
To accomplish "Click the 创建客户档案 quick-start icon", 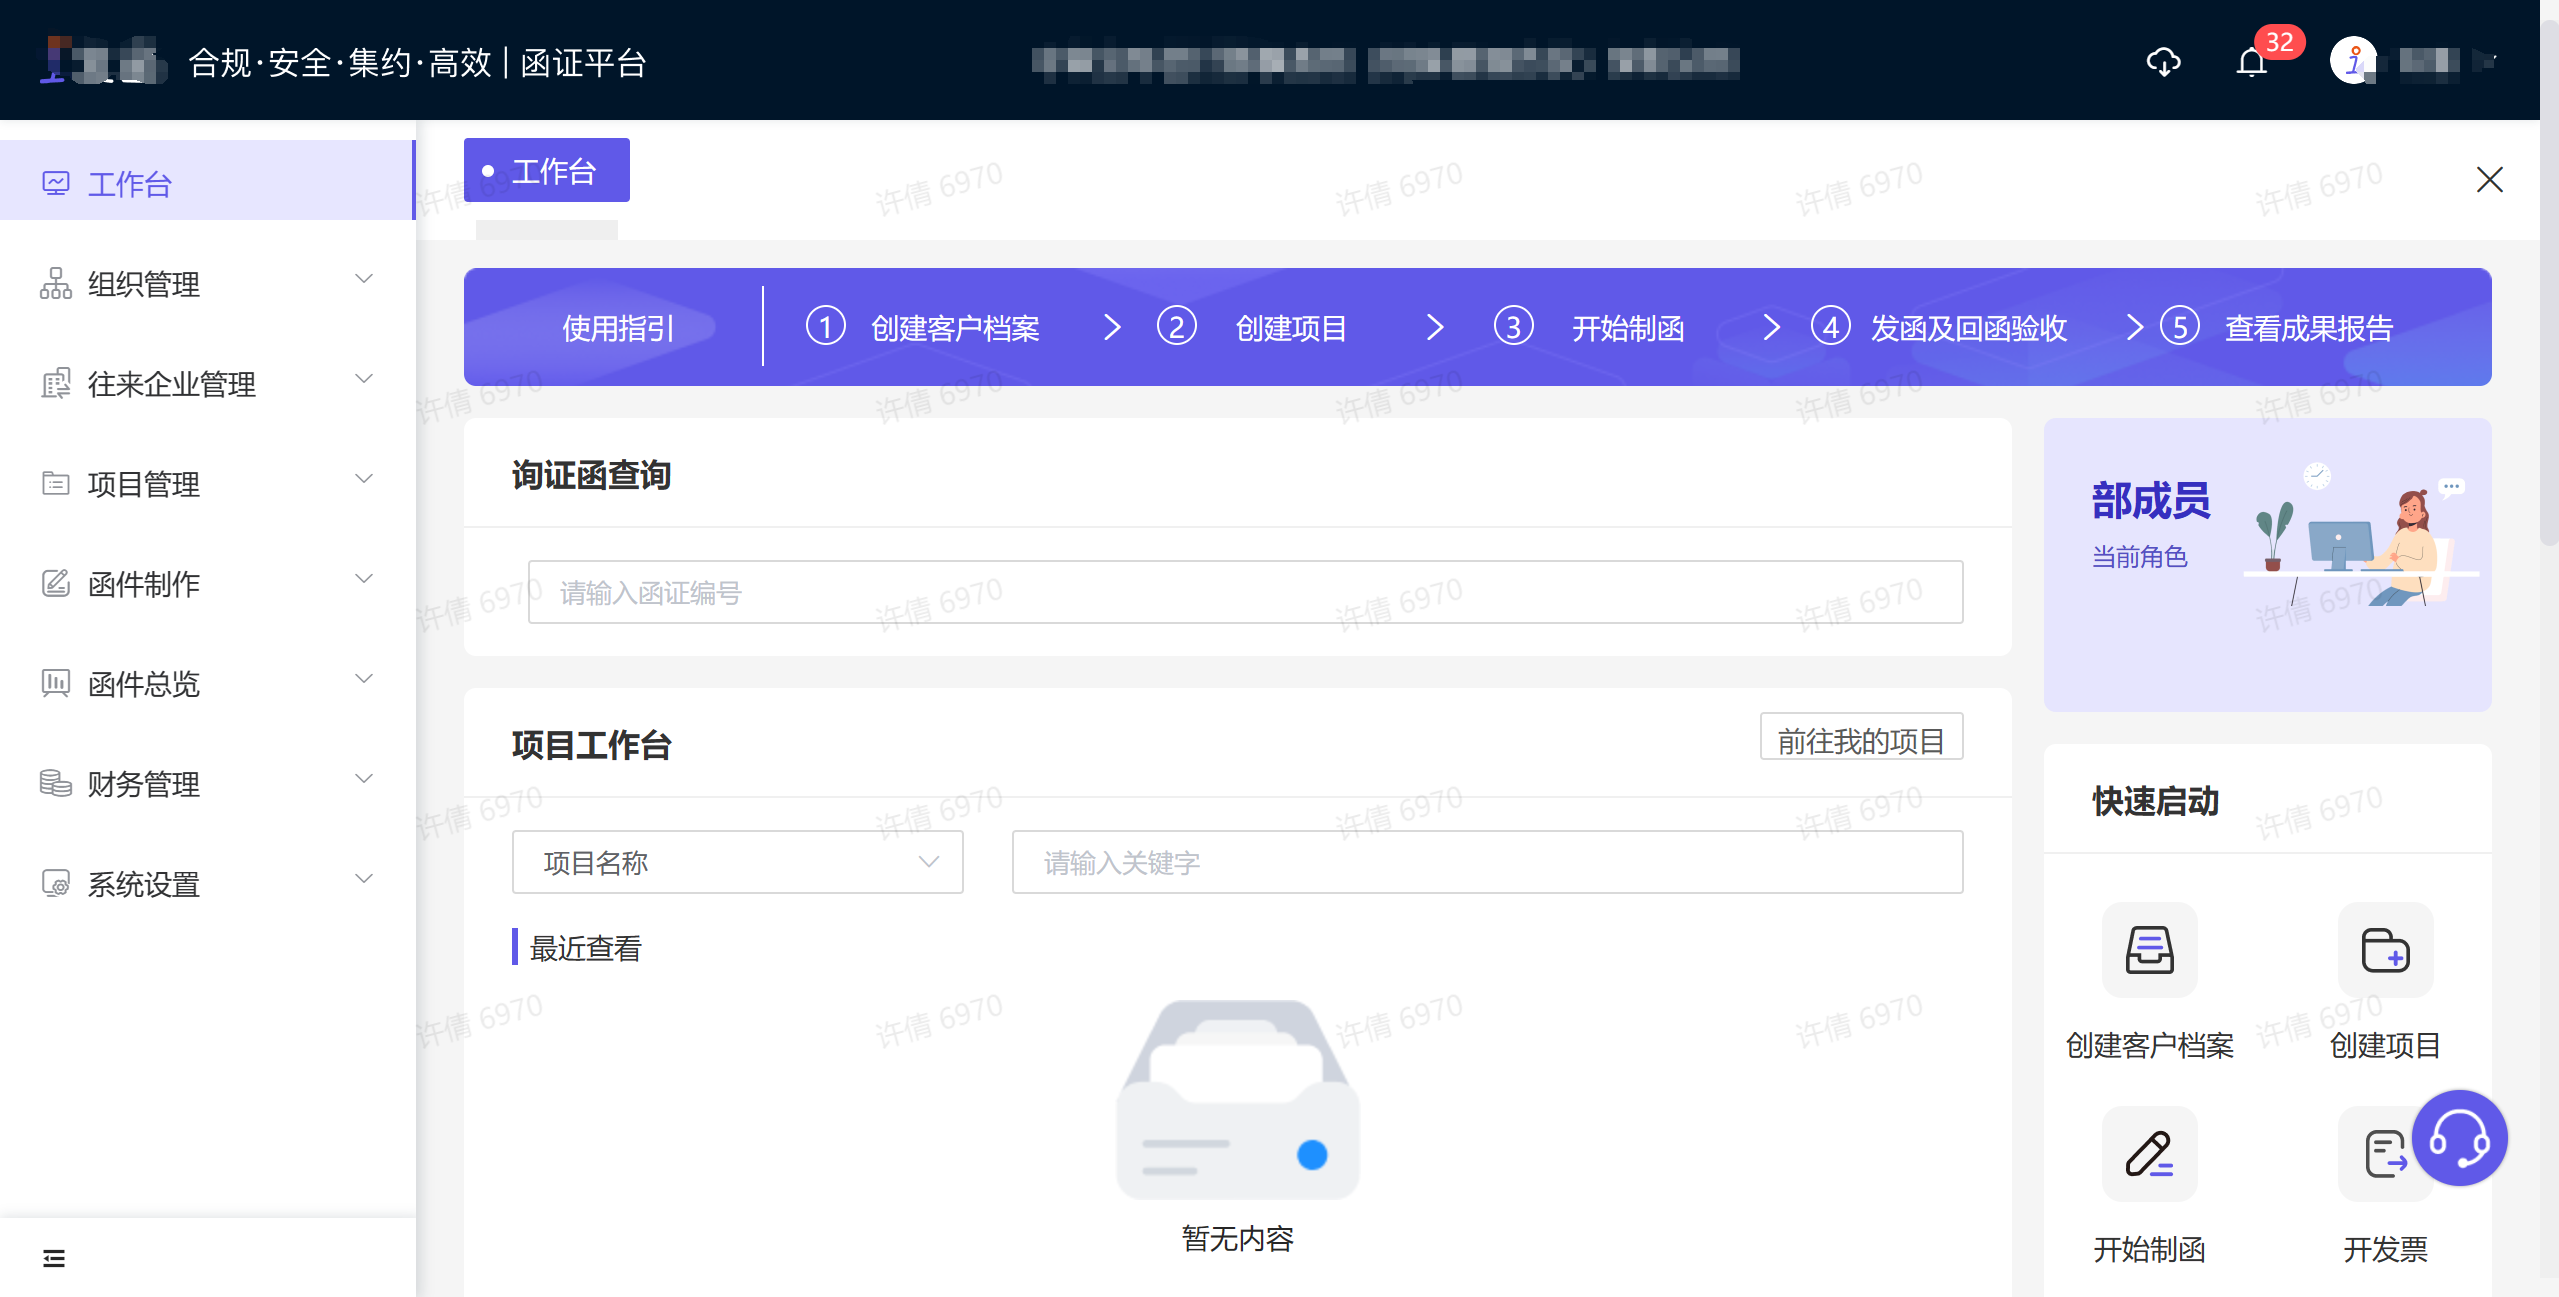I will [x=2150, y=950].
